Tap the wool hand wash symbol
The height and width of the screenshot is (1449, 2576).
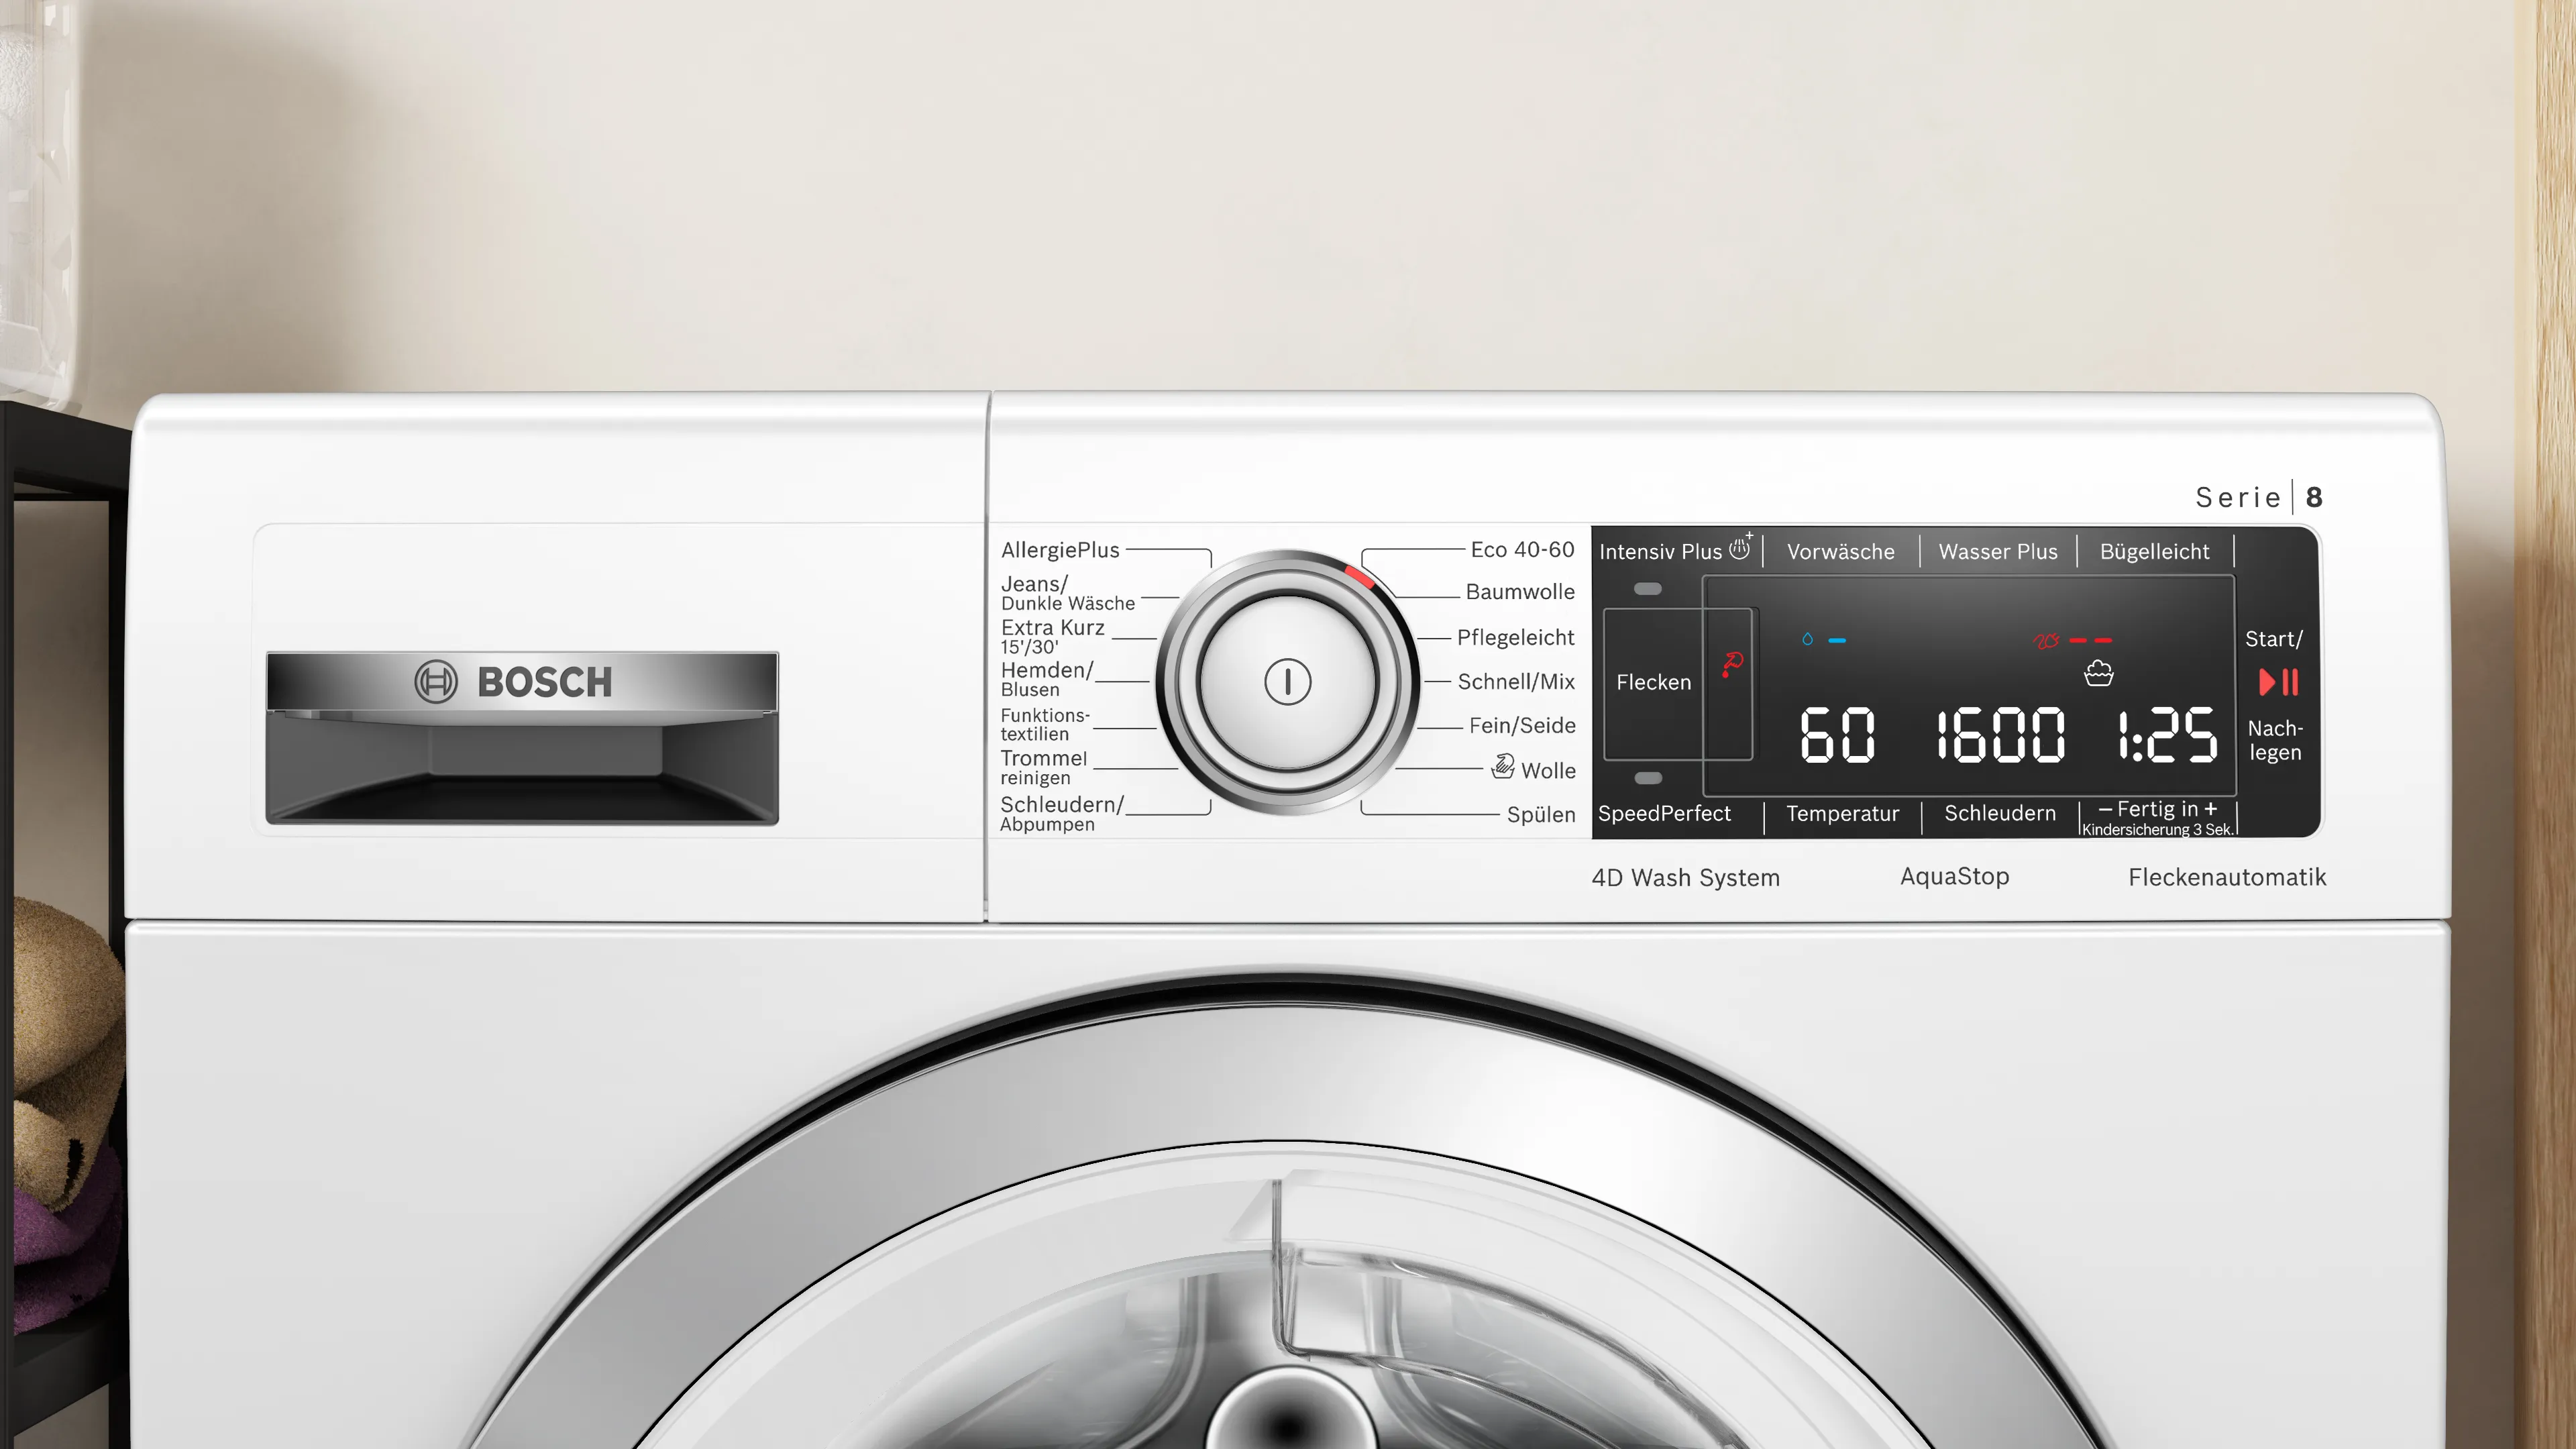(x=1502, y=767)
